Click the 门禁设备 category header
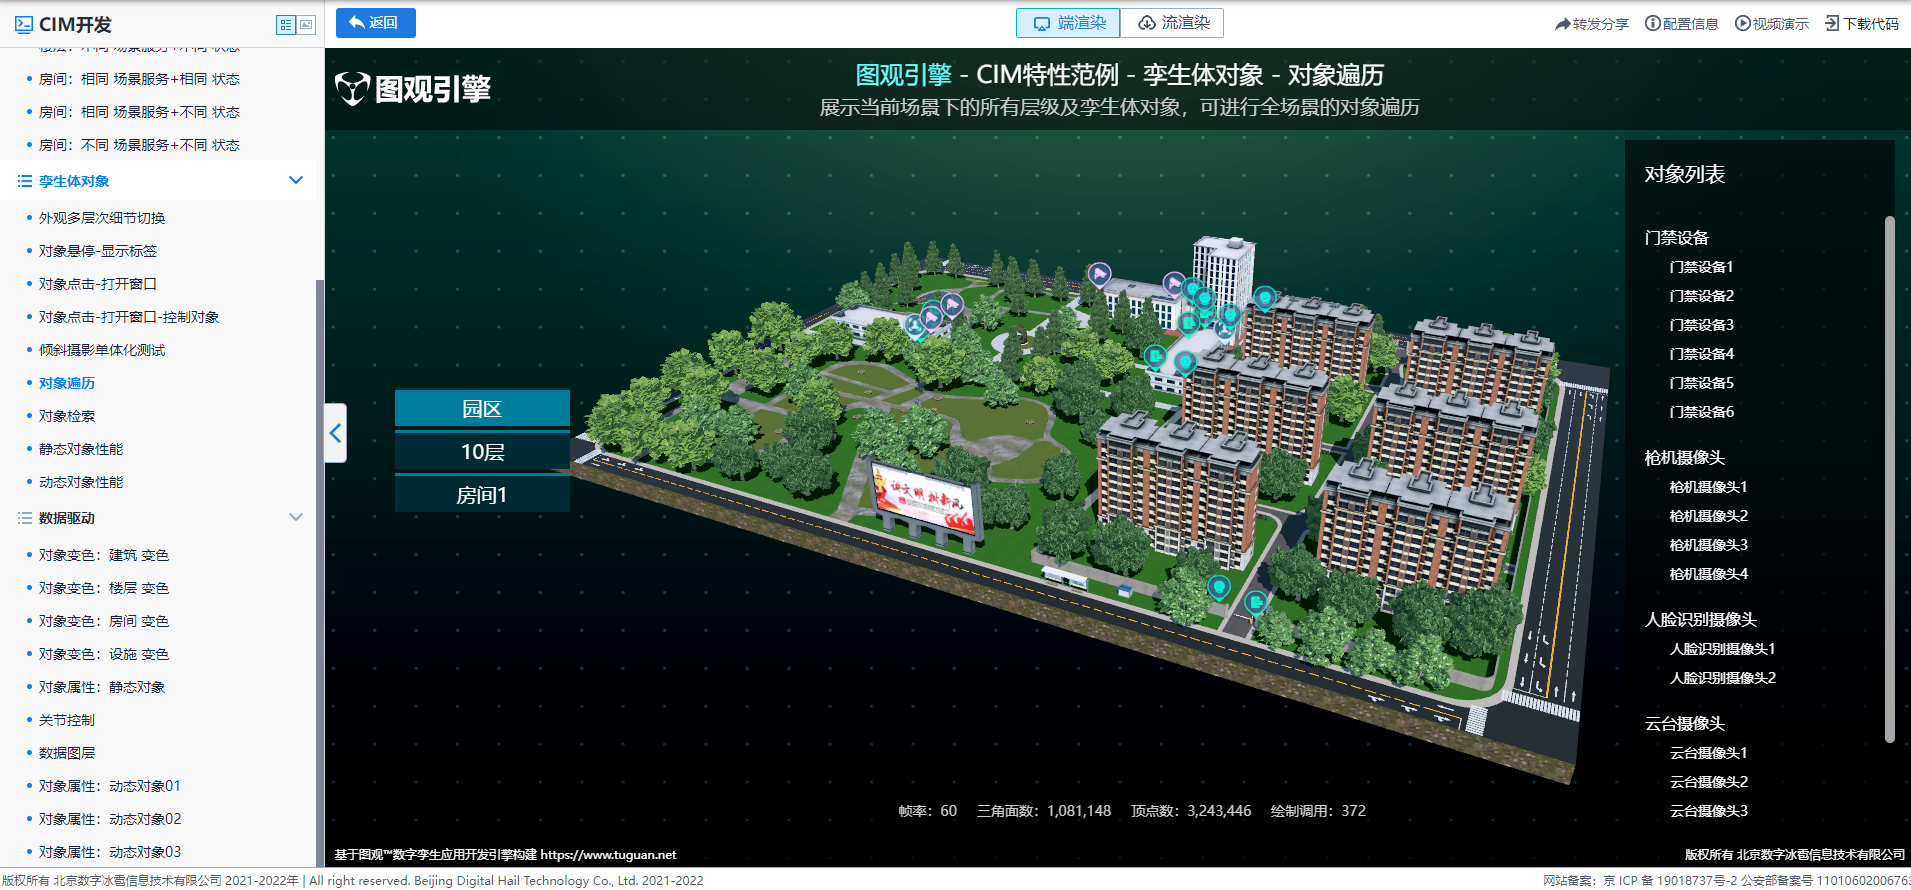The height and width of the screenshot is (890, 1911). pyautogui.click(x=1677, y=238)
